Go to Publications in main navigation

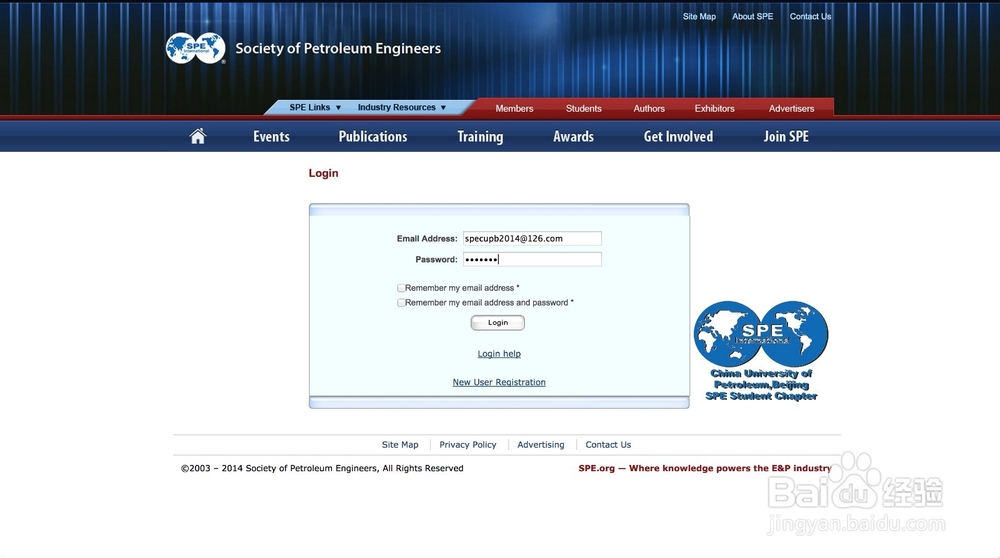click(372, 136)
